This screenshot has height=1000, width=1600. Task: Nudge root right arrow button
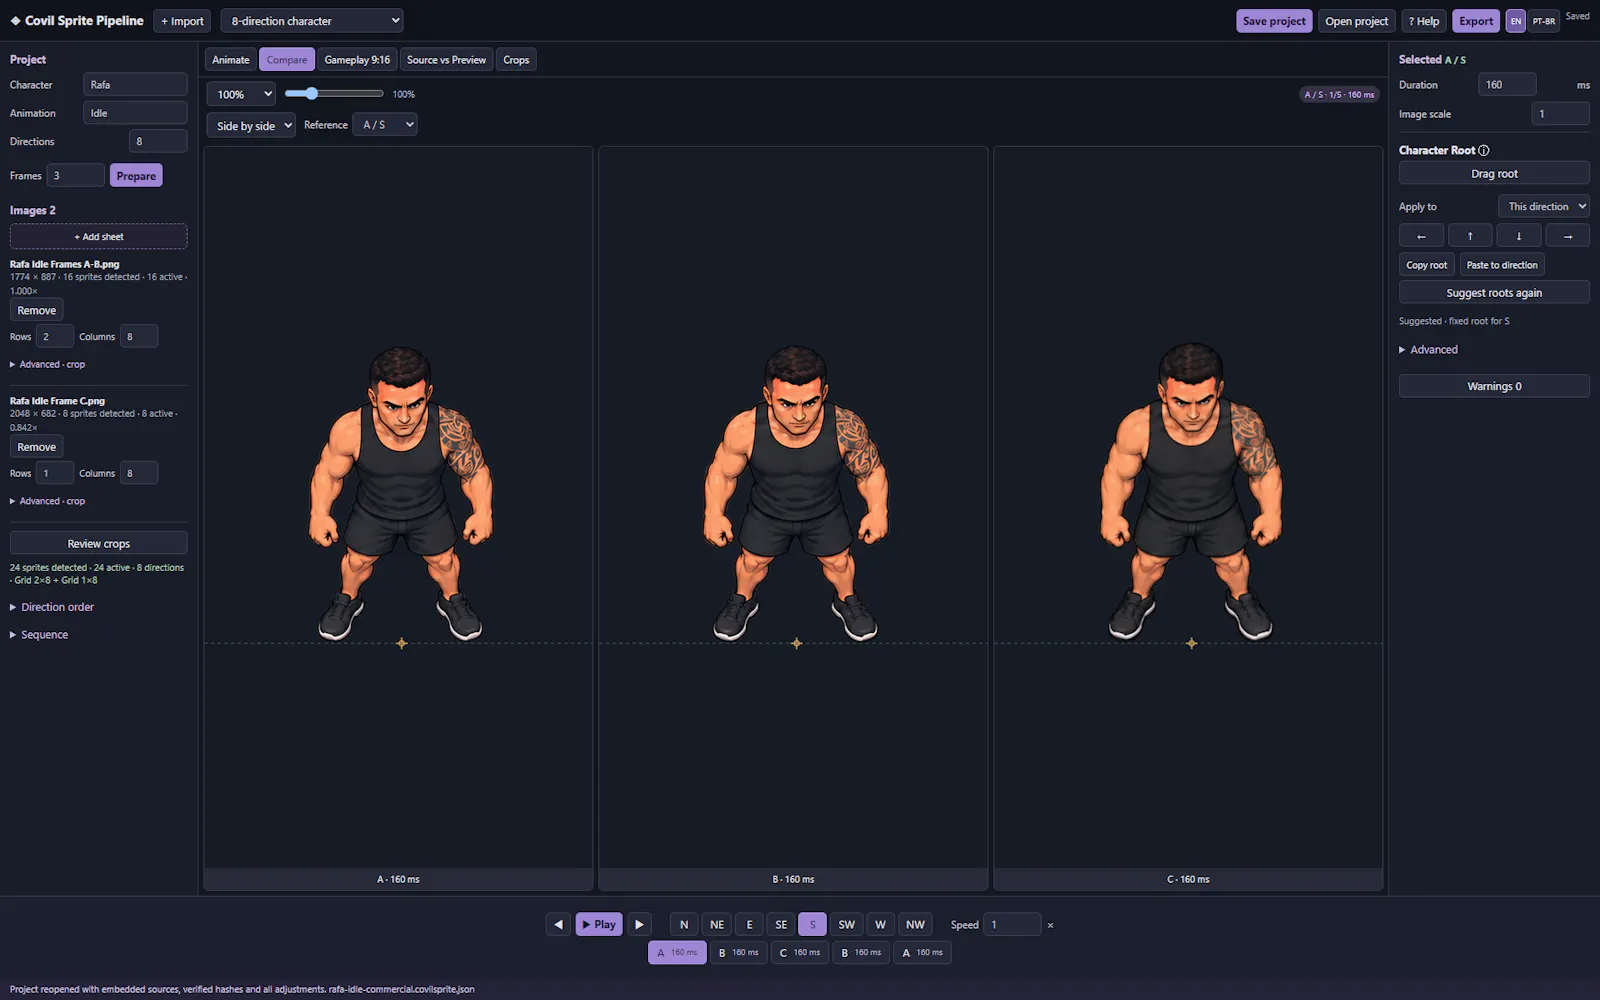tap(1568, 236)
